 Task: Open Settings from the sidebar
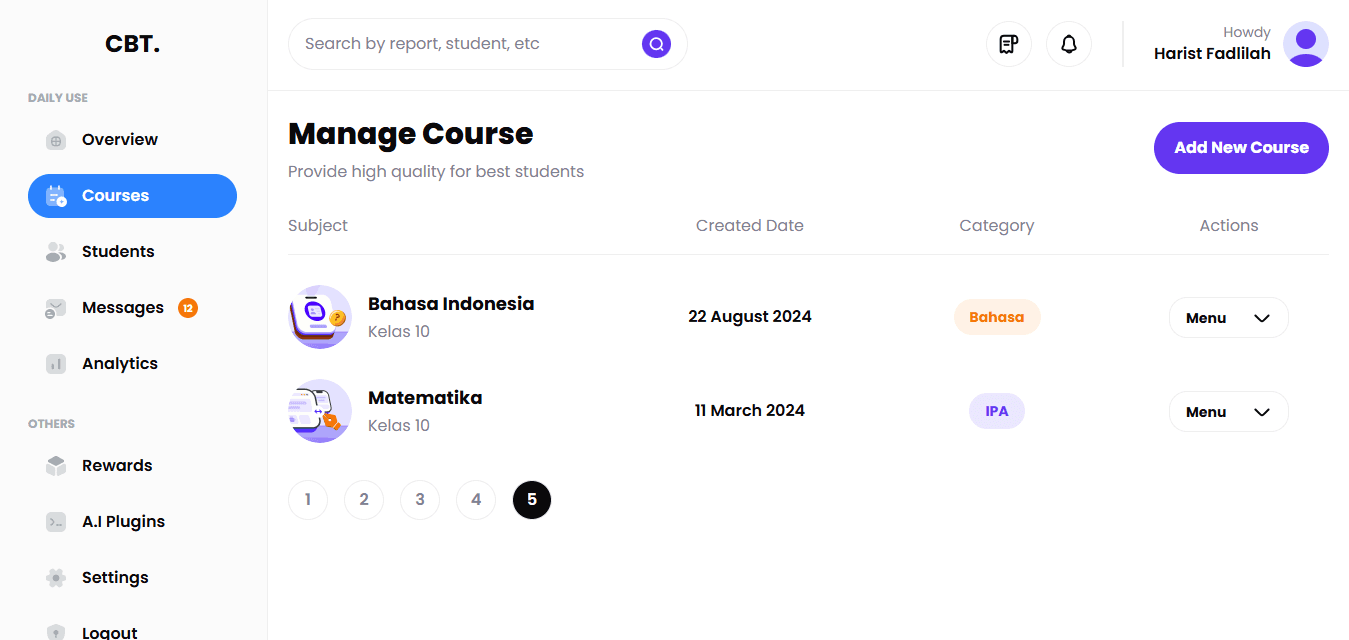[114, 578]
